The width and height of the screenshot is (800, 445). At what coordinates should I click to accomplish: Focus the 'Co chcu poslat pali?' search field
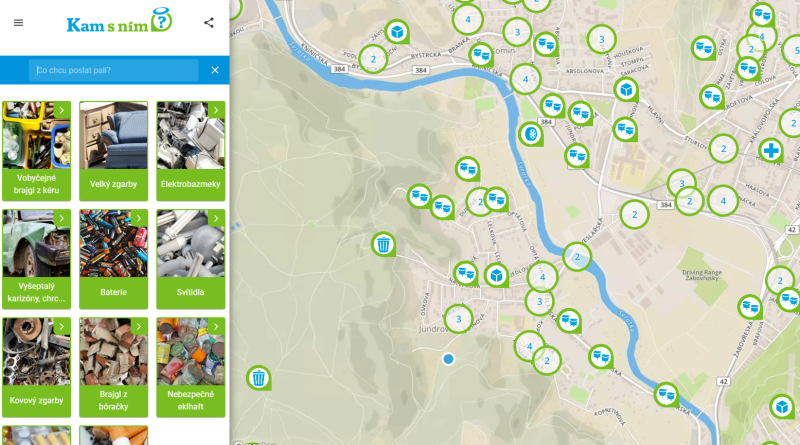(113, 70)
